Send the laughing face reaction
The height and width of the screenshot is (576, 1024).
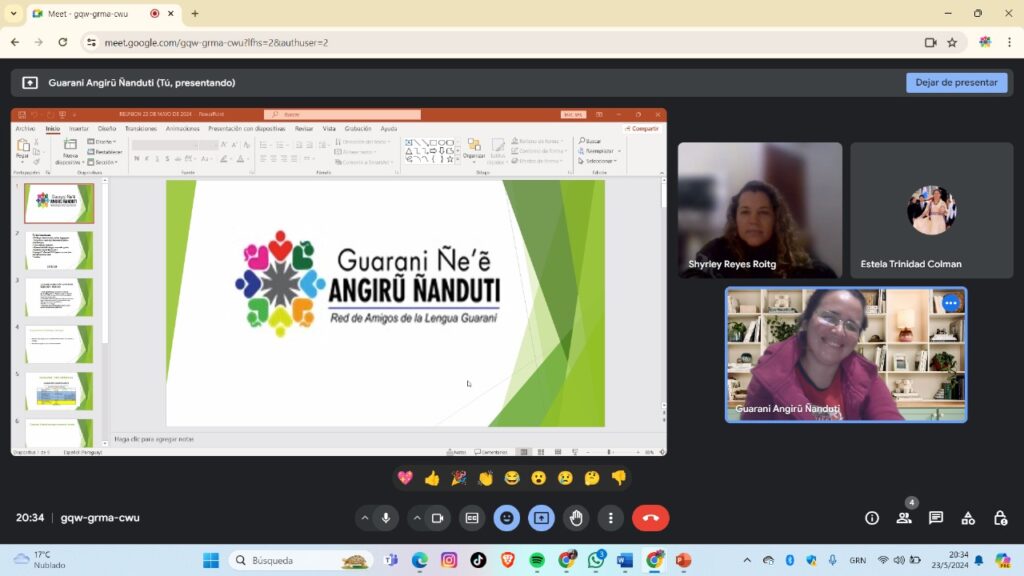point(512,478)
